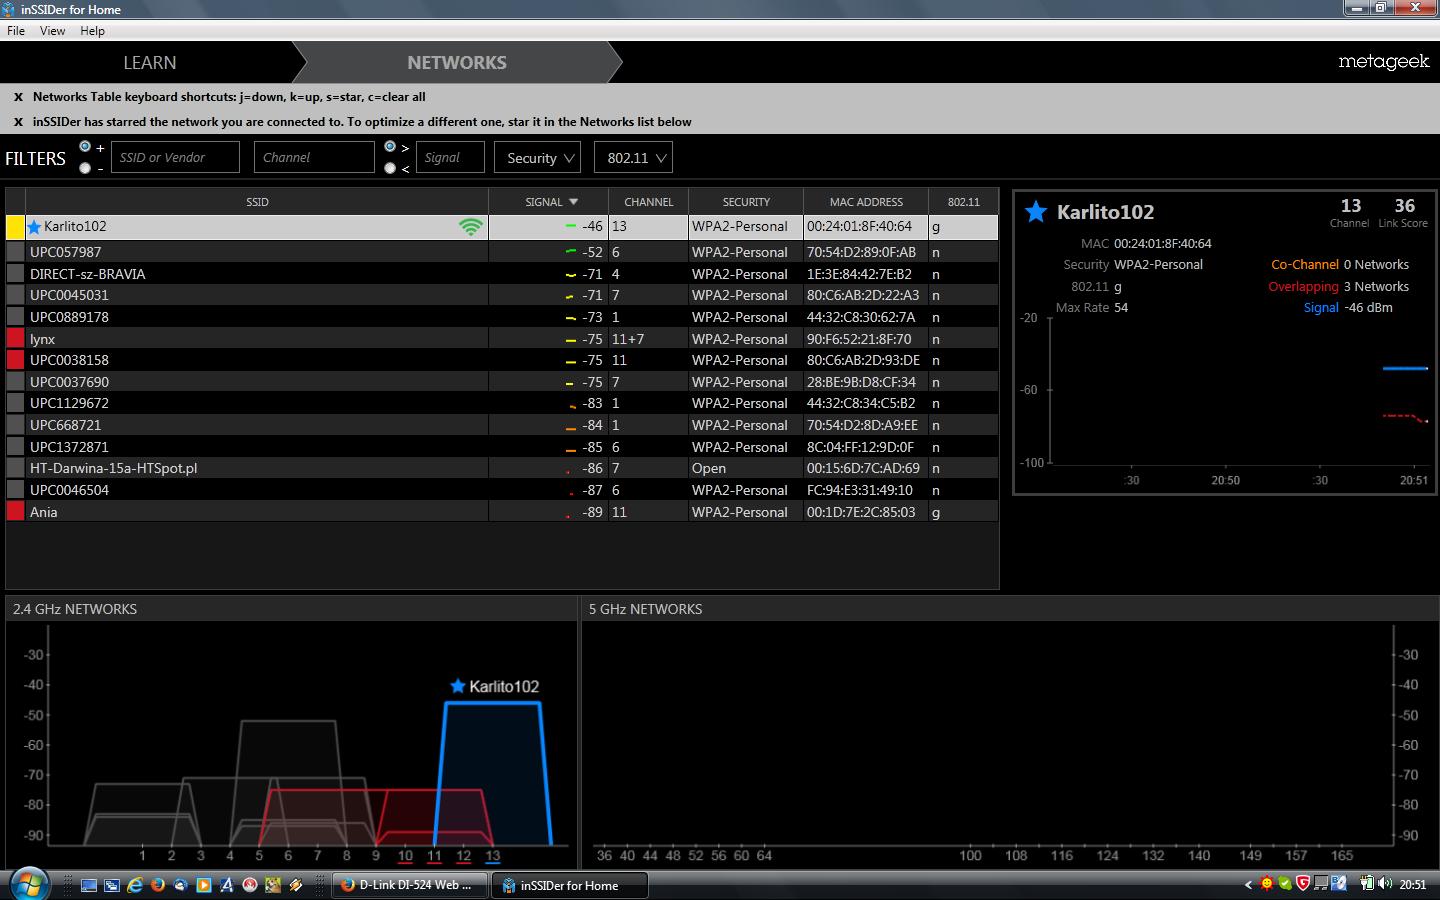Dismiss the starred network notice with its X
This screenshot has width=1440, height=900.
[18, 122]
